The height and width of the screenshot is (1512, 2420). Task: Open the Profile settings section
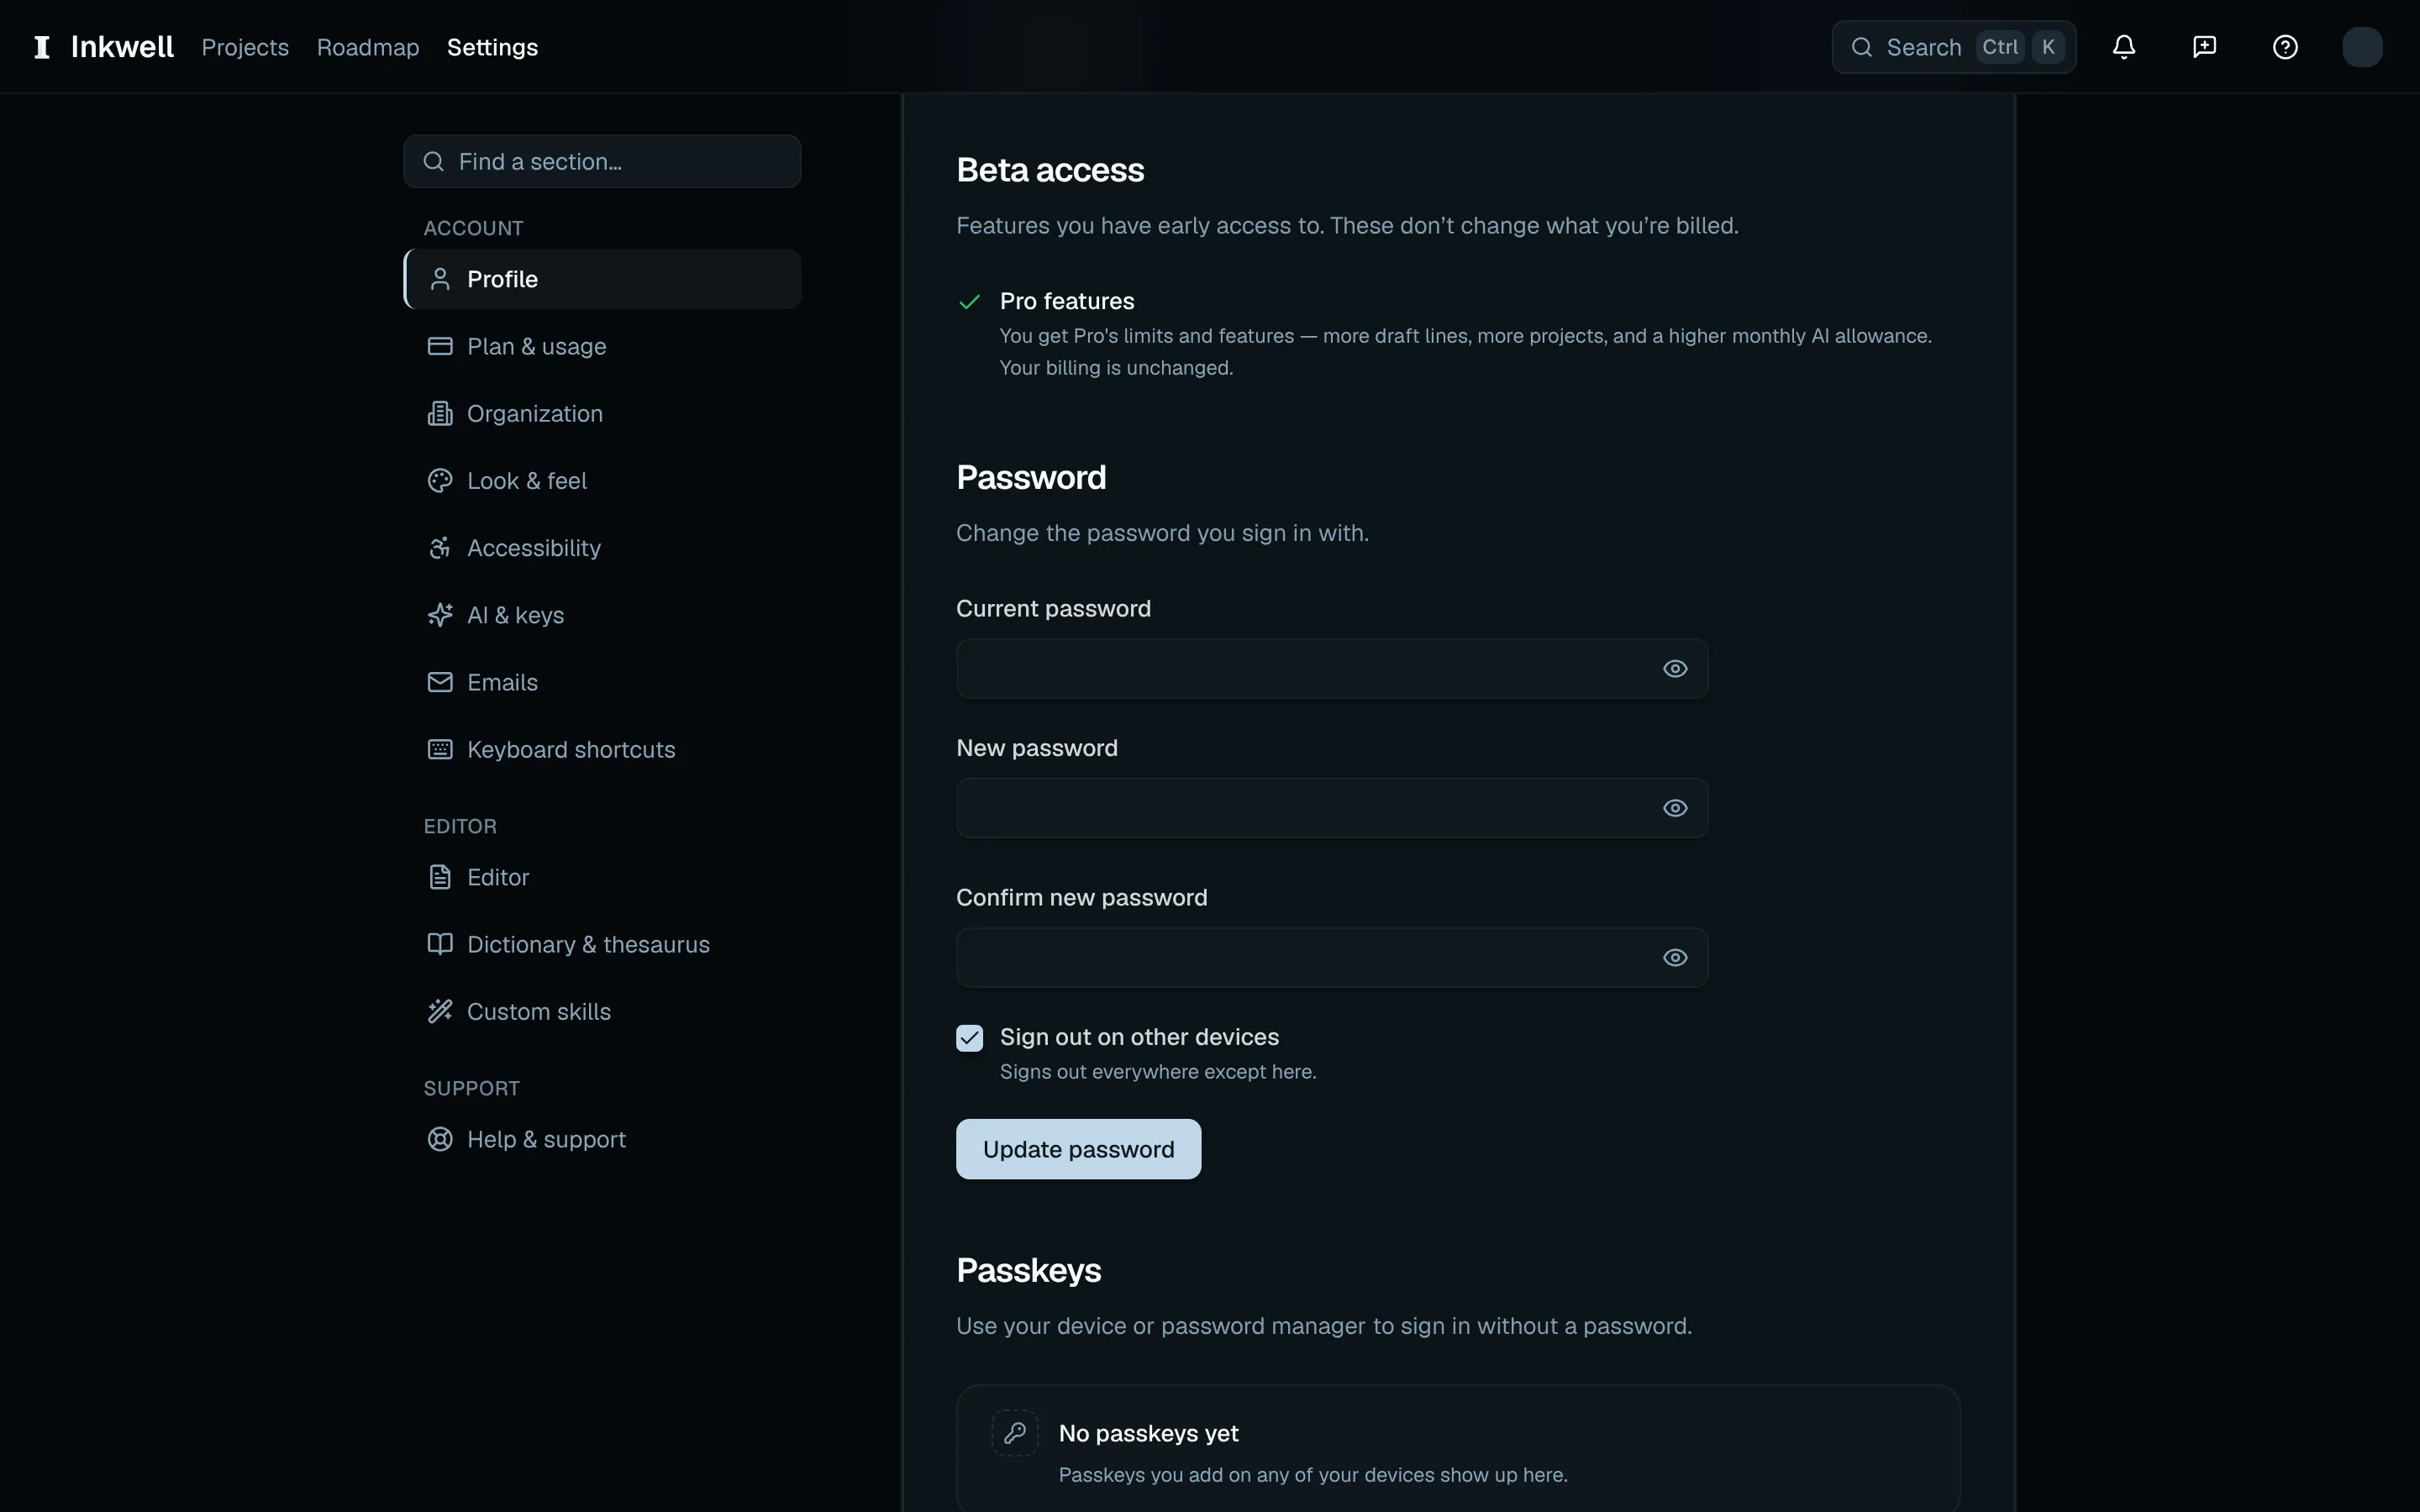[x=602, y=279]
